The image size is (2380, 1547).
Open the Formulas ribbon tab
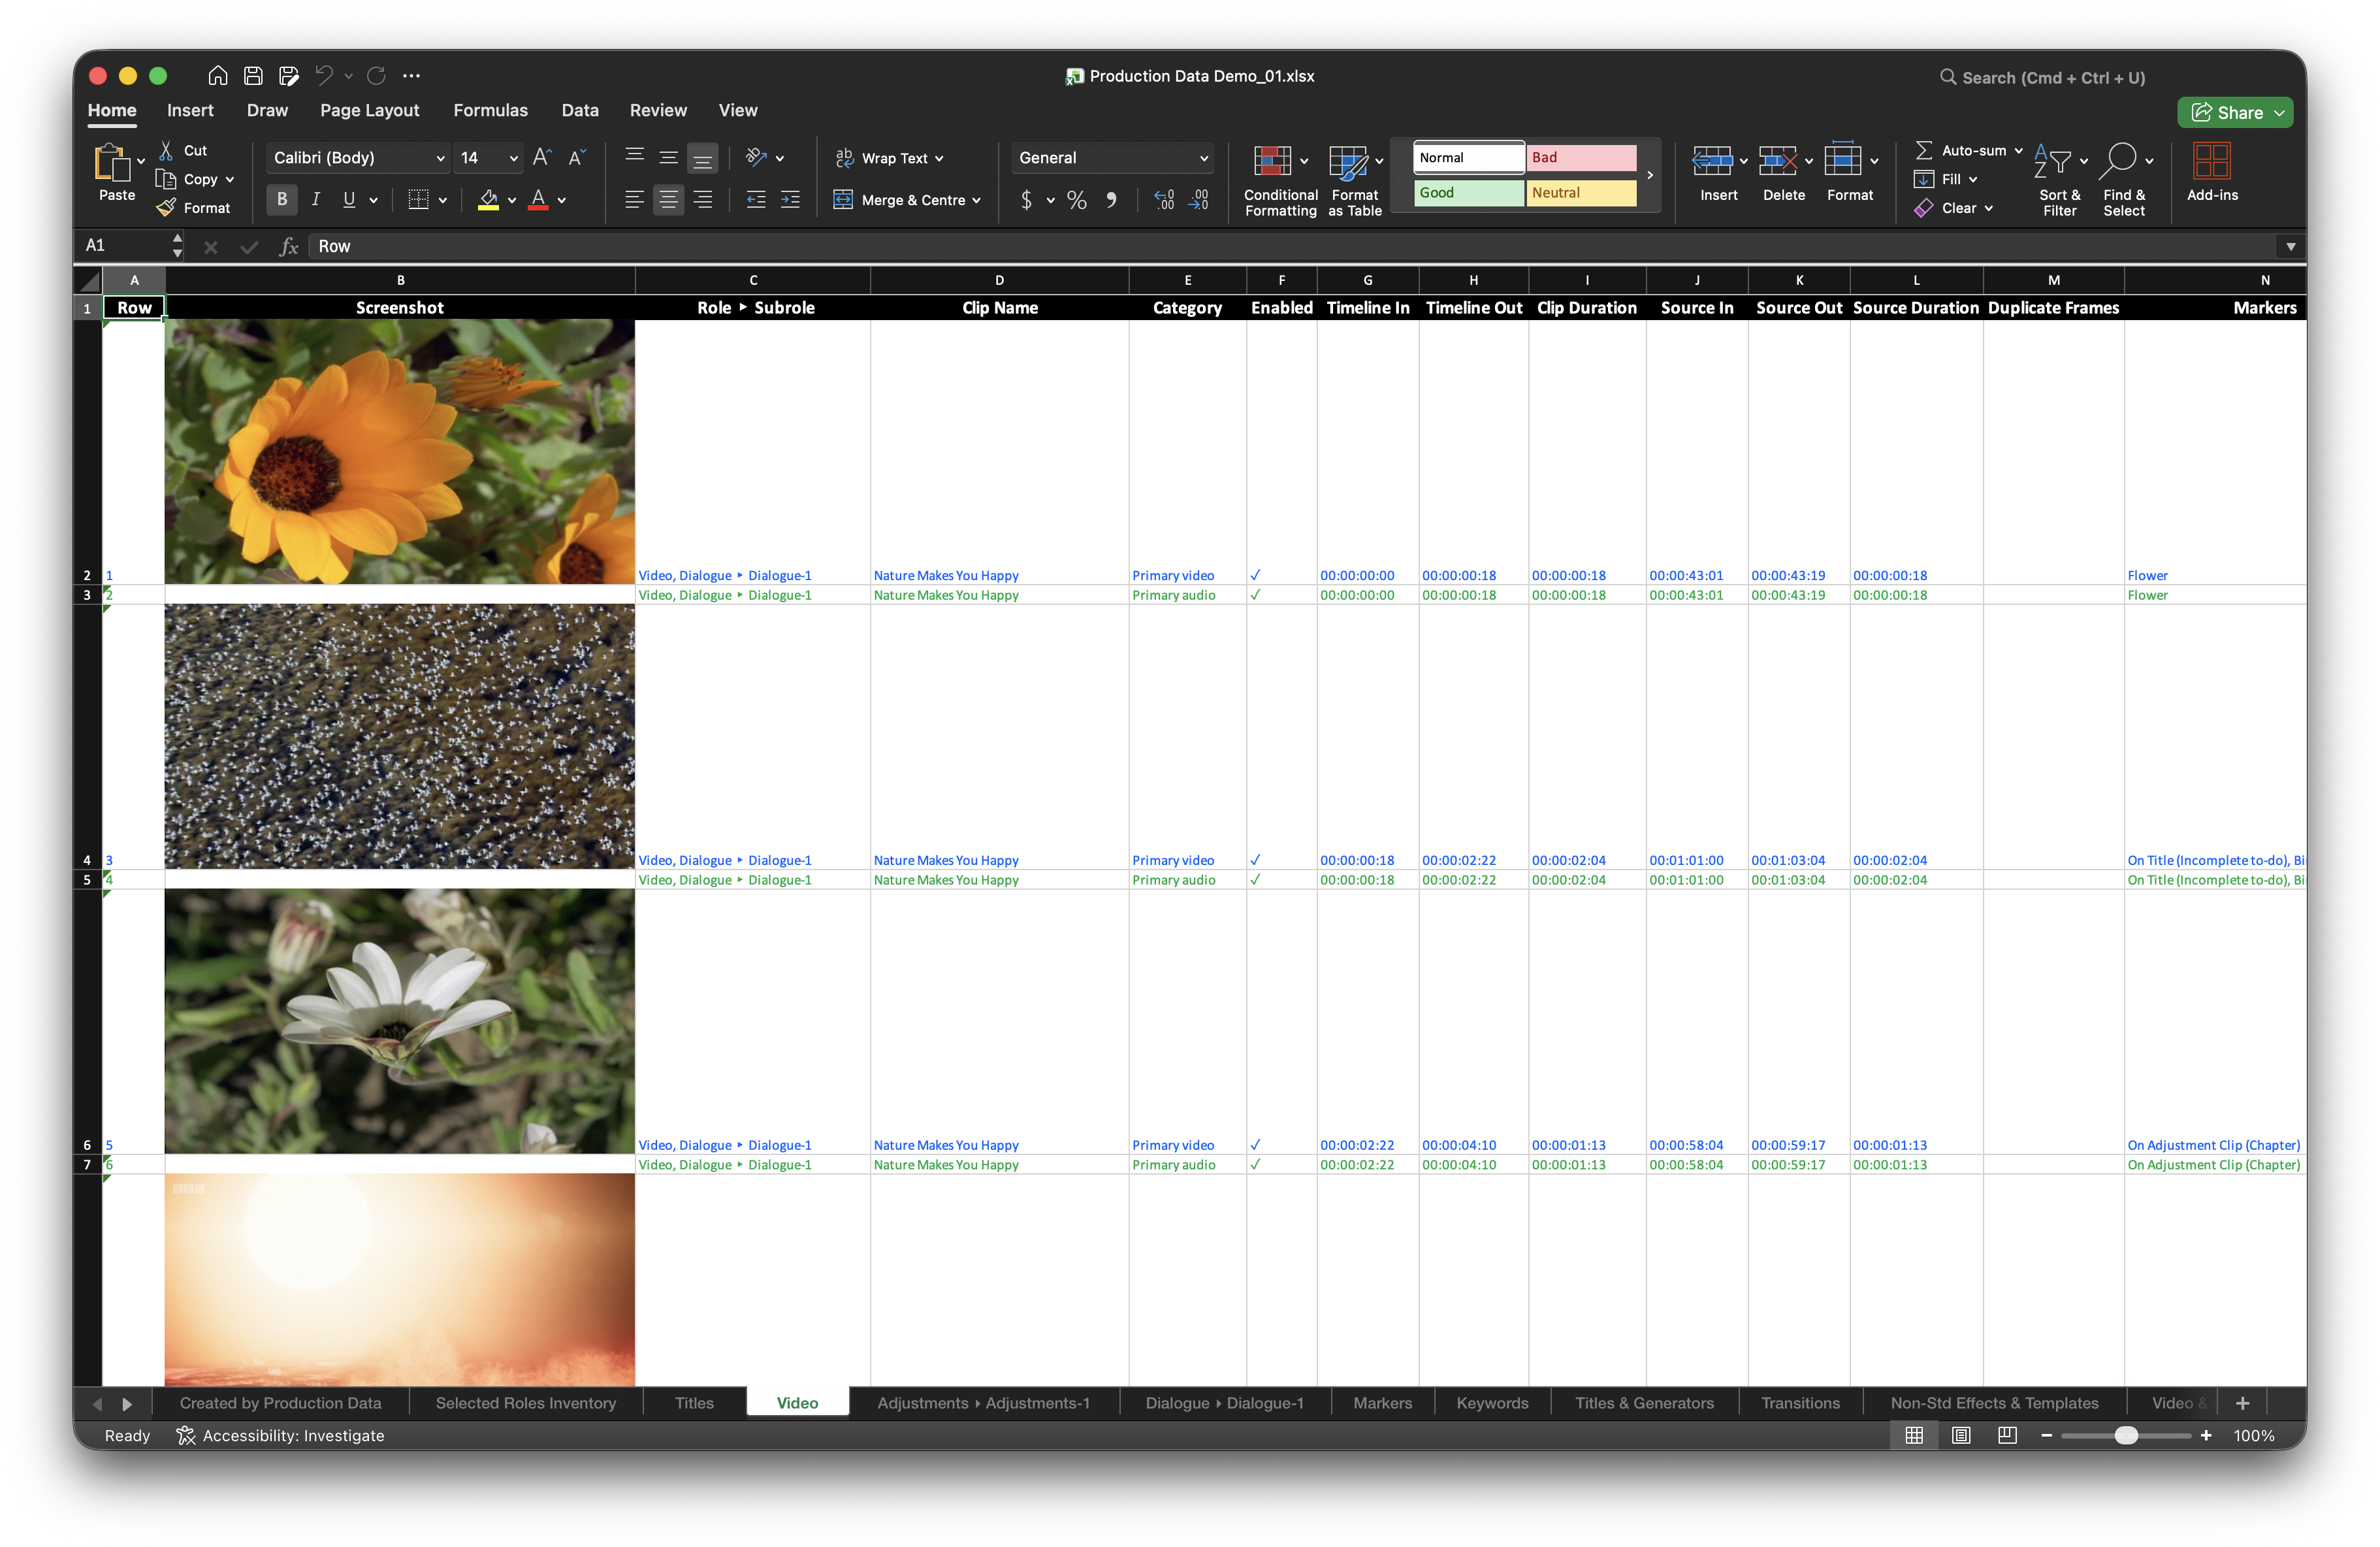pyautogui.click(x=490, y=110)
